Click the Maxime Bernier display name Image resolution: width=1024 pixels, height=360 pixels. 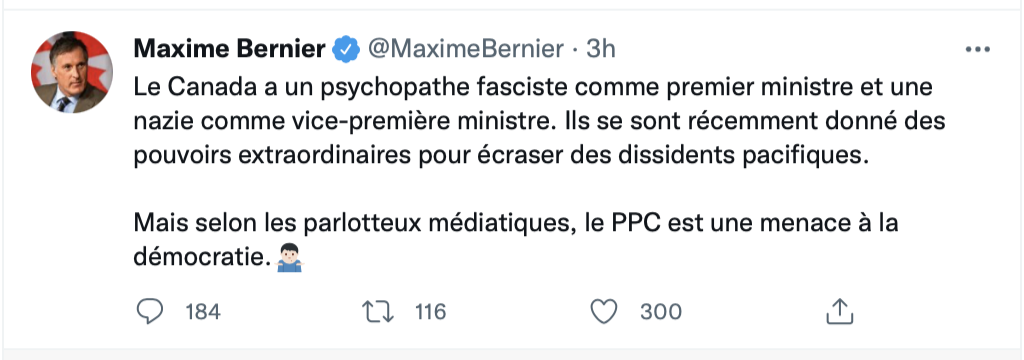pyautogui.click(x=229, y=49)
